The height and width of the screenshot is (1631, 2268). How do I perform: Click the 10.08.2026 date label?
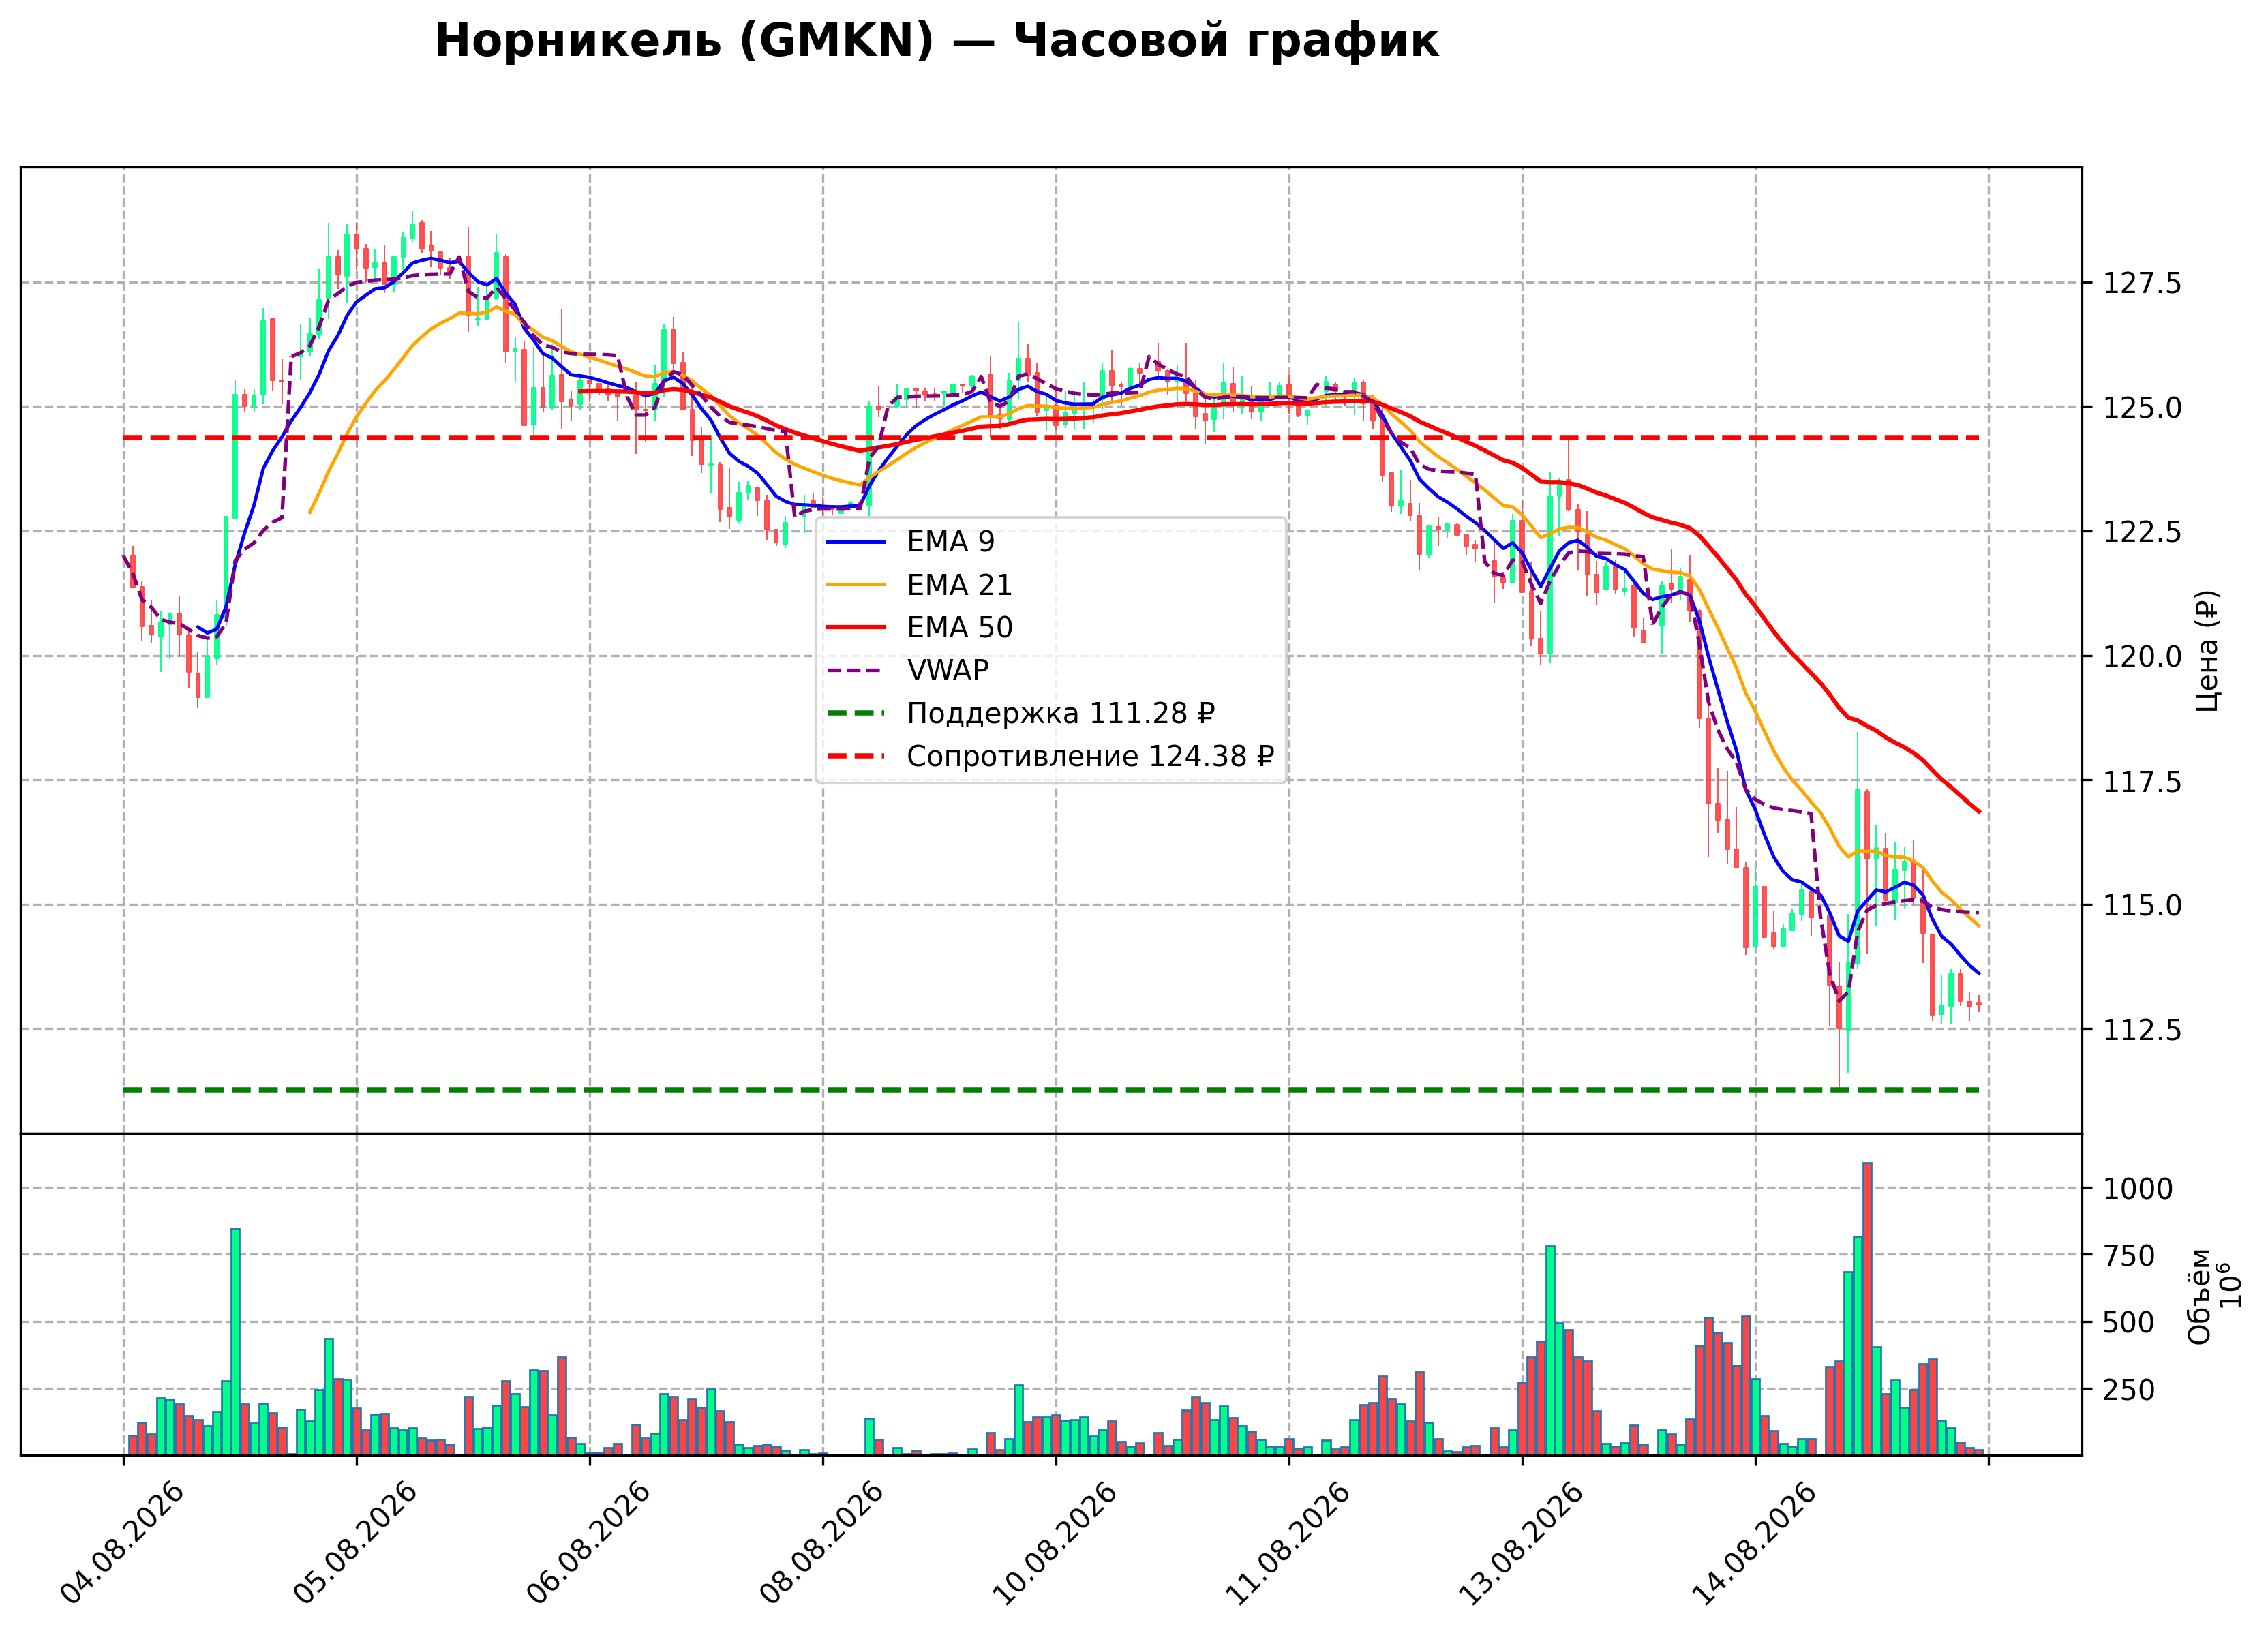(x=1054, y=1544)
